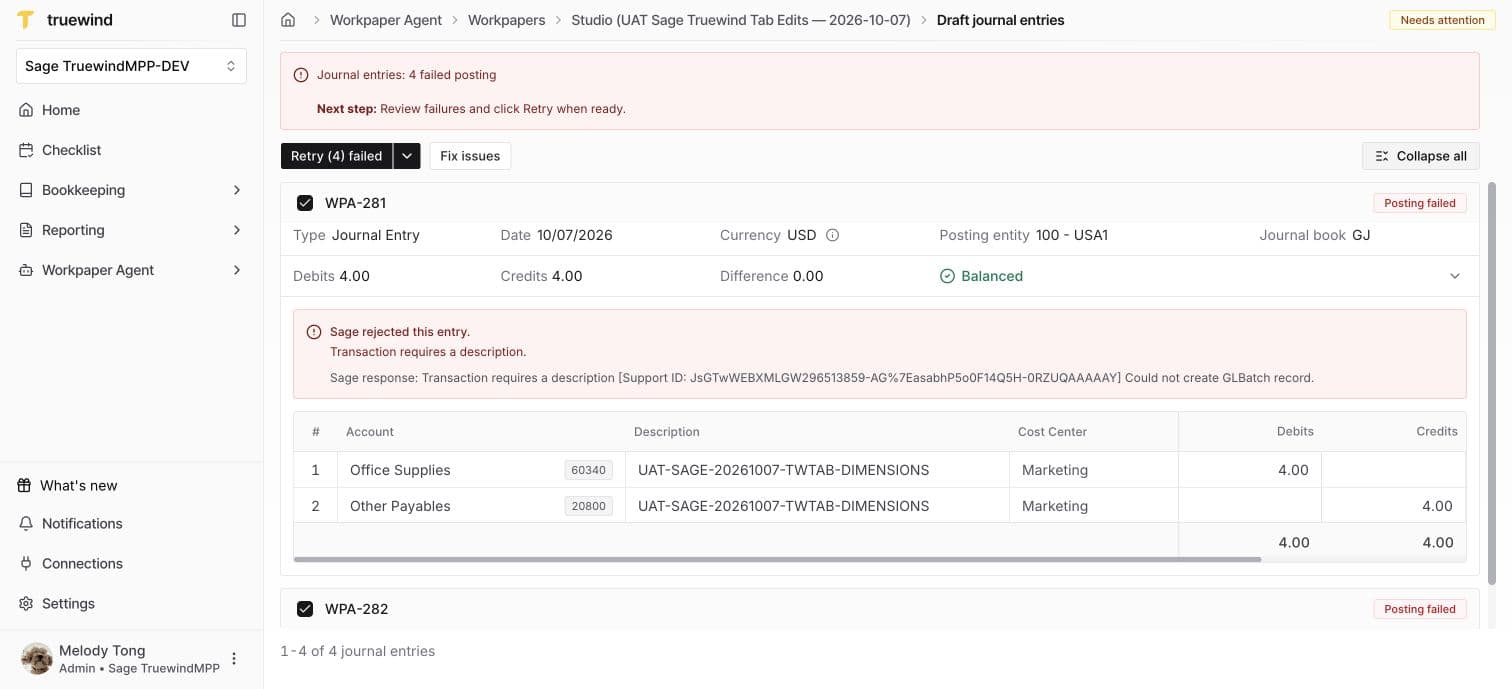The image size is (1512, 689).
Task: Click Office Supplies row description cell
Action: (x=817, y=470)
